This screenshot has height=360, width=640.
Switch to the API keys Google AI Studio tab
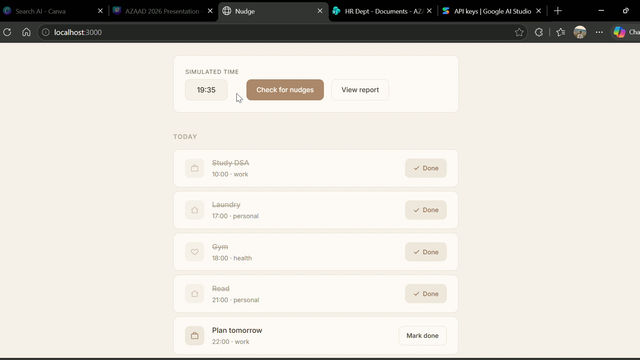(492, 11)
